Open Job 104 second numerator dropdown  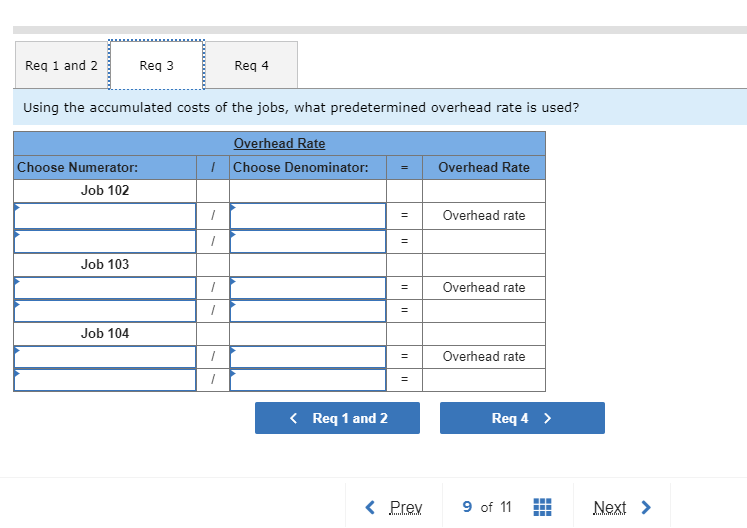click(x=105, y=380)
